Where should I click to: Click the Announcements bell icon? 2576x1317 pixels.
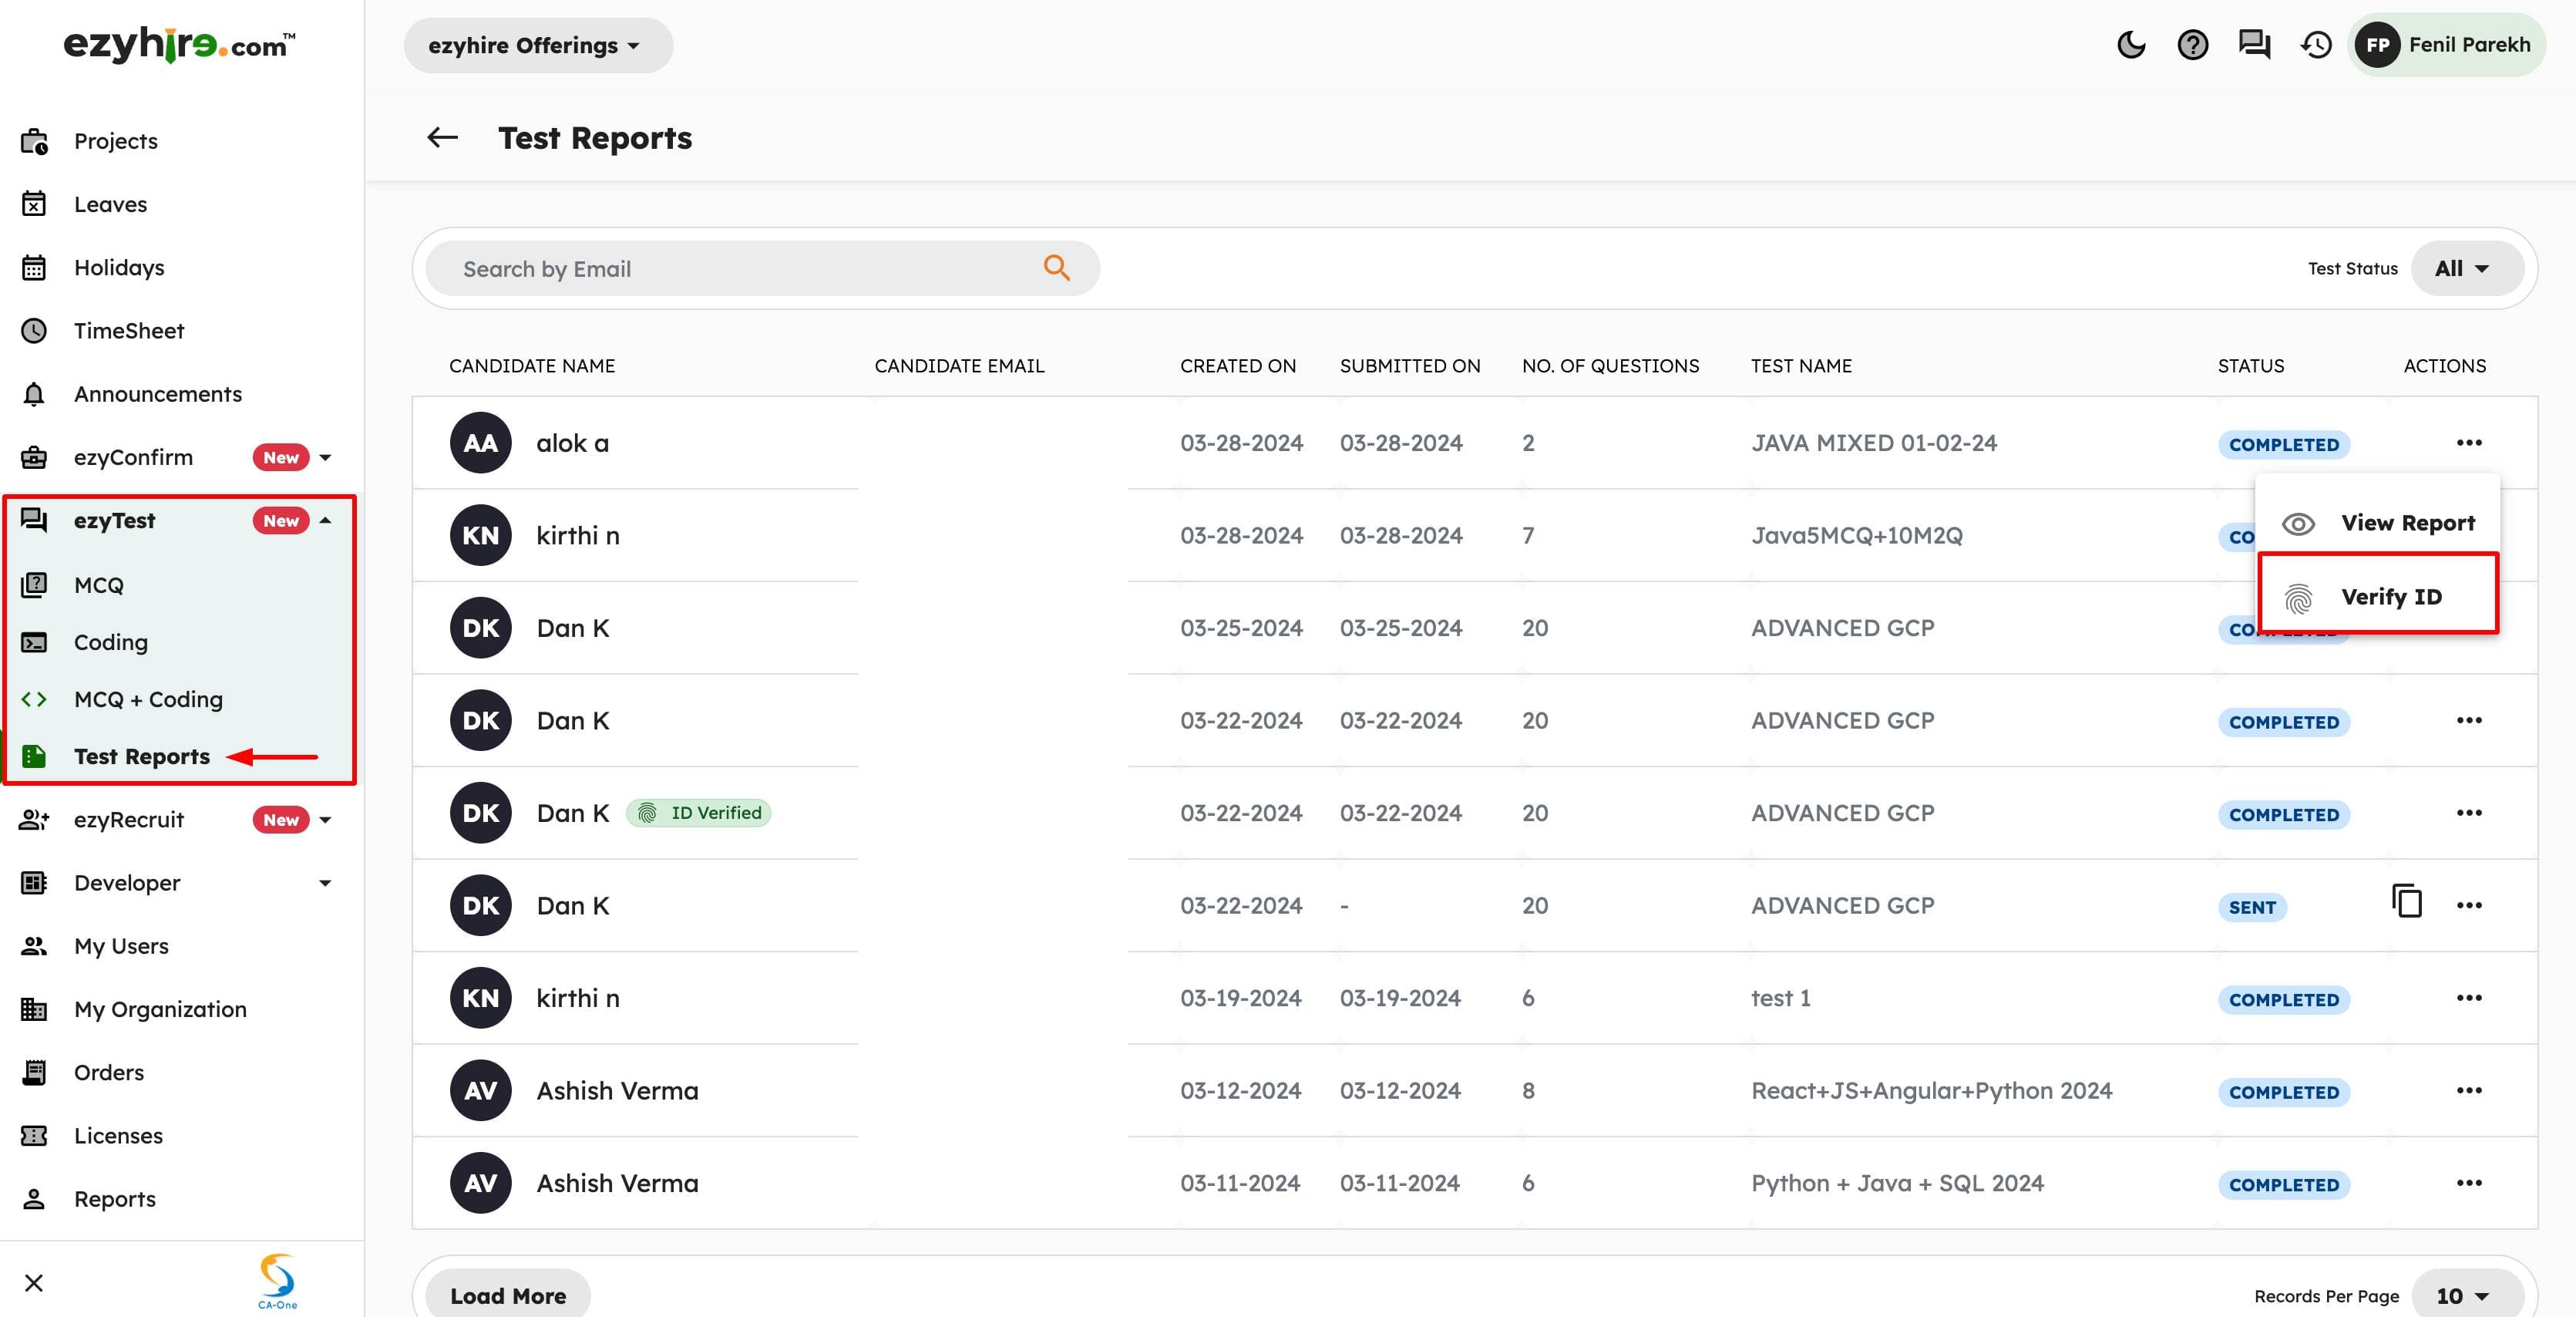click(x=34, y=394)
